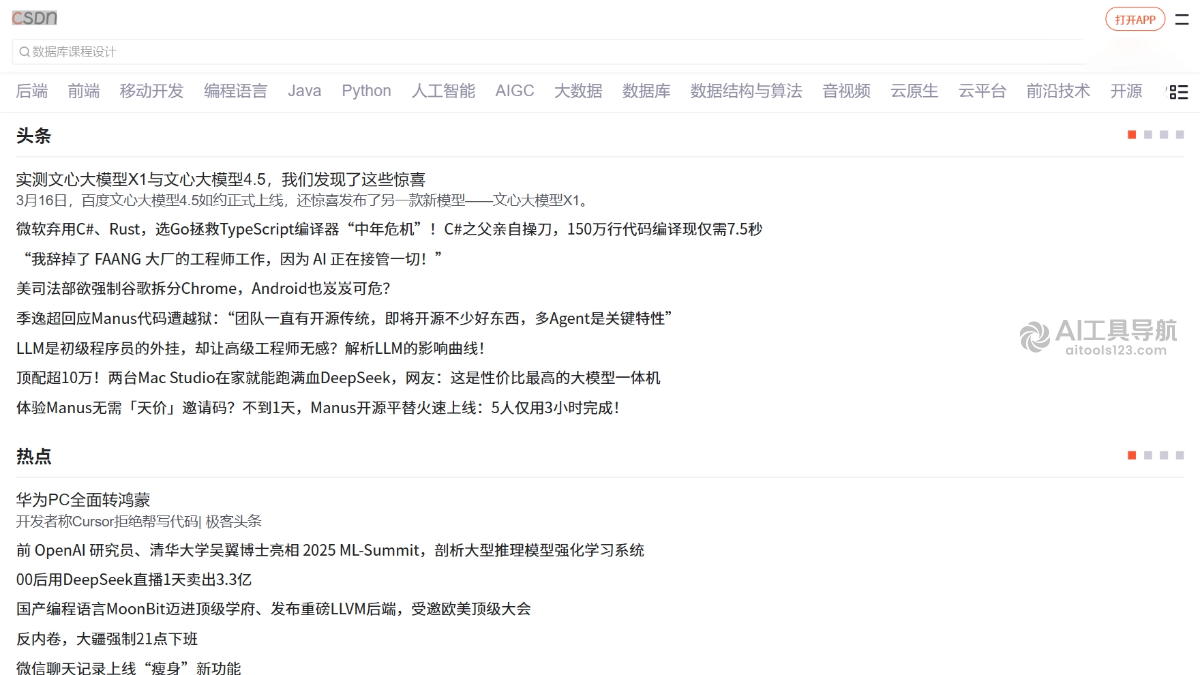Select the first red 头条 carousel dot

(1132, 134)
